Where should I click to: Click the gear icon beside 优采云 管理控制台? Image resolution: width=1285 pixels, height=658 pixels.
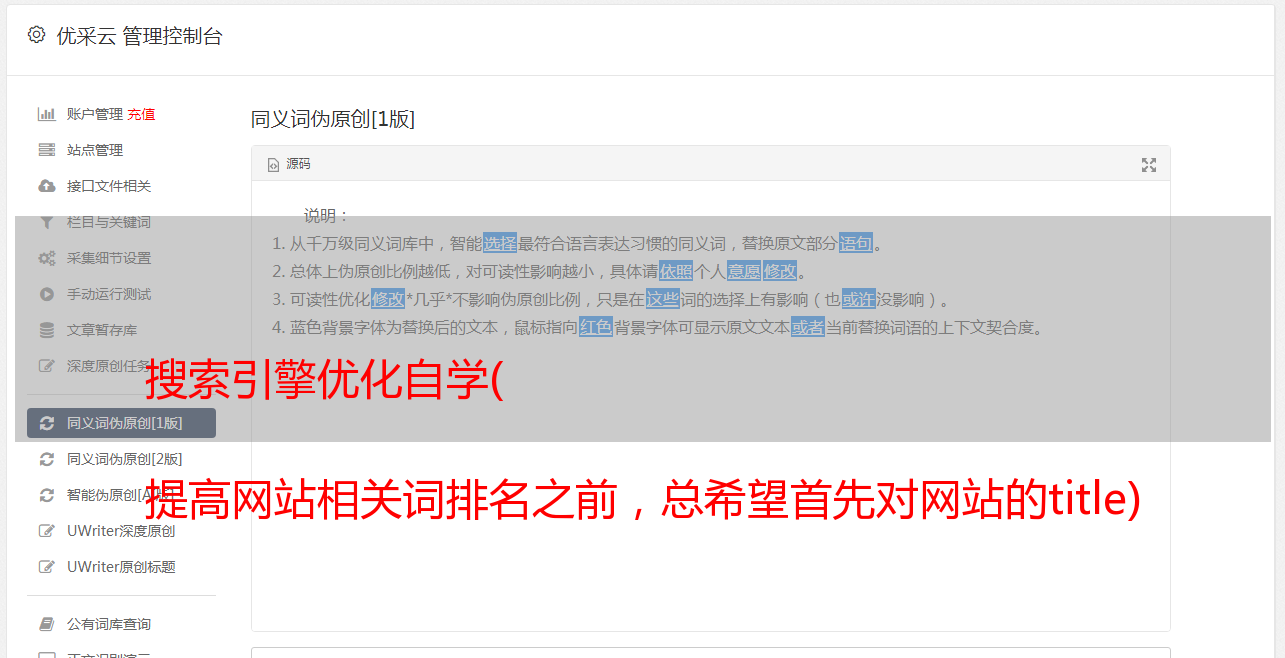coord(37,35)
